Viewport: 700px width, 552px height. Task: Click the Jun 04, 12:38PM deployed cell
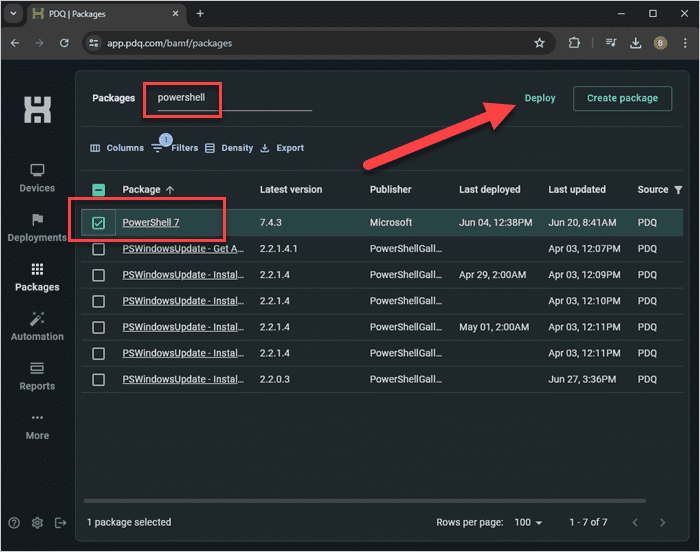496,222
